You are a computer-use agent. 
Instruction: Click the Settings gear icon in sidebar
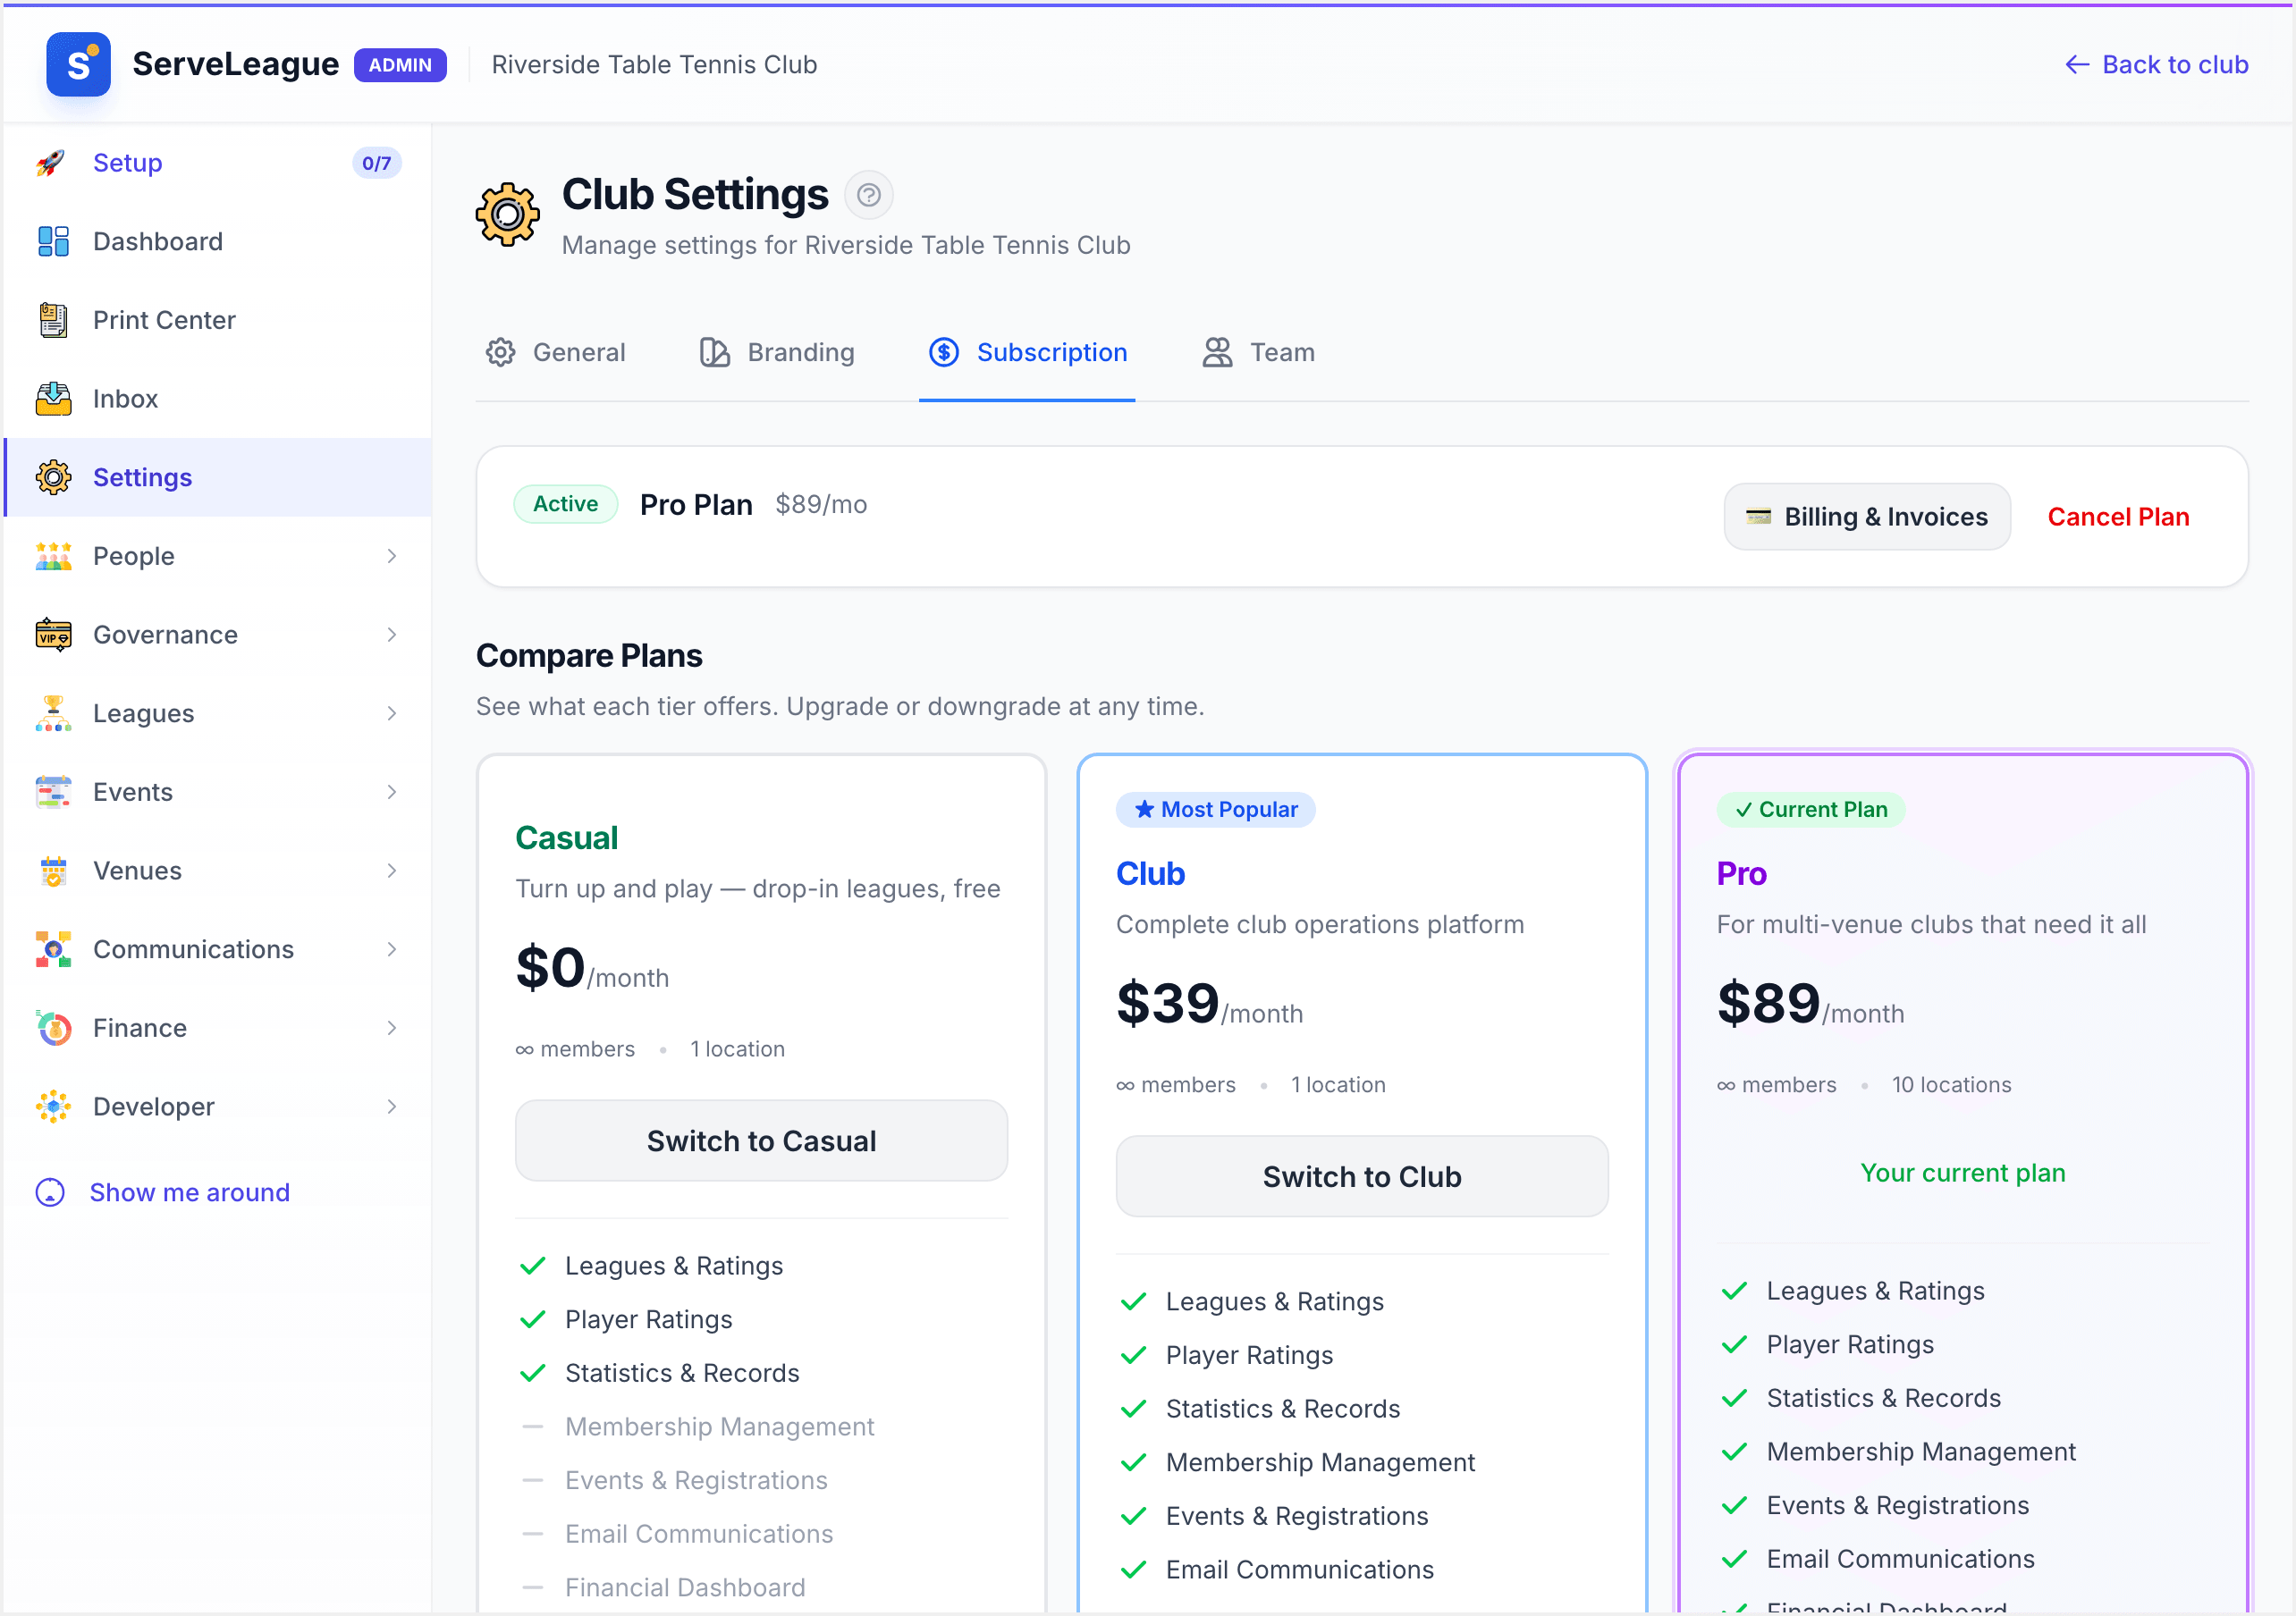(53, 477)
